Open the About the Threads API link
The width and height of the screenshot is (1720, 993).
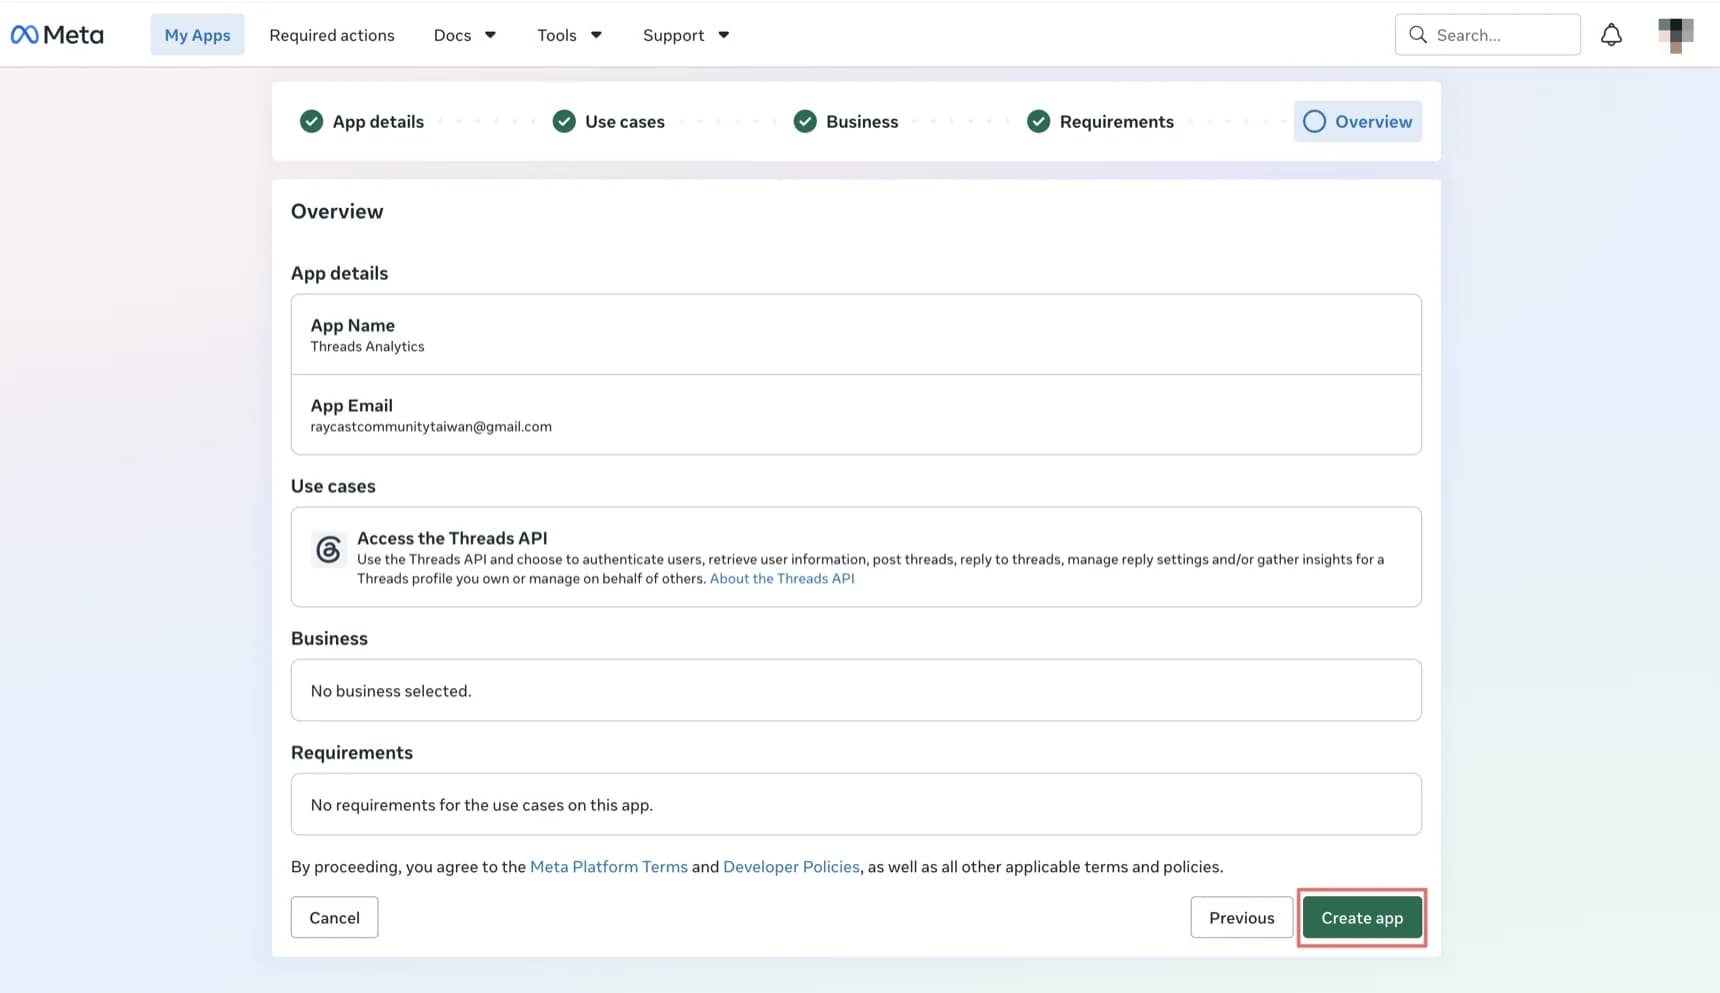tap(782, 579)
